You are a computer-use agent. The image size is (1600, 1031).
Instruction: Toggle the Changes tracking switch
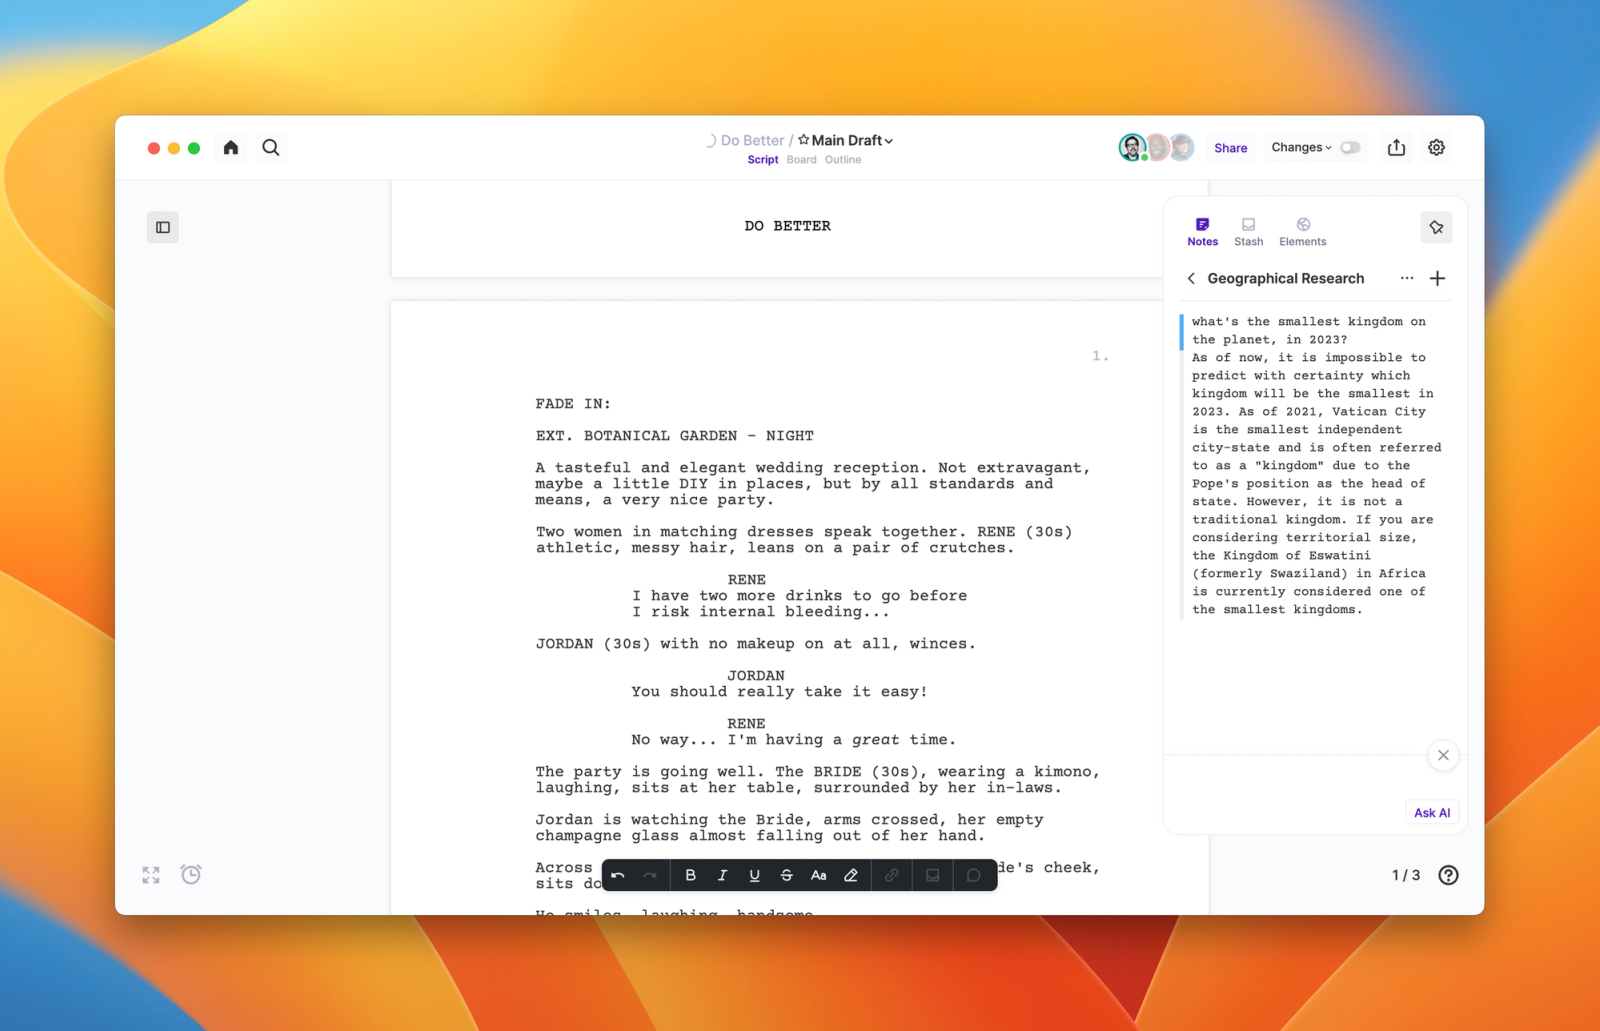(1350, 147)
